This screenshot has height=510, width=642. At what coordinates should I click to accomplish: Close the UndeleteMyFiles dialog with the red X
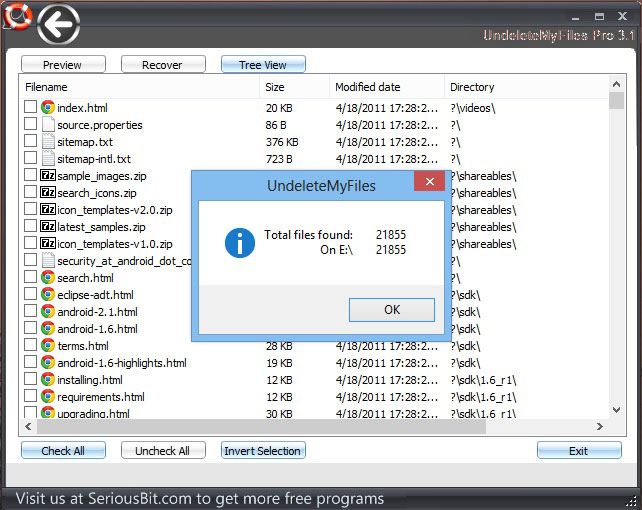[429, 181]
